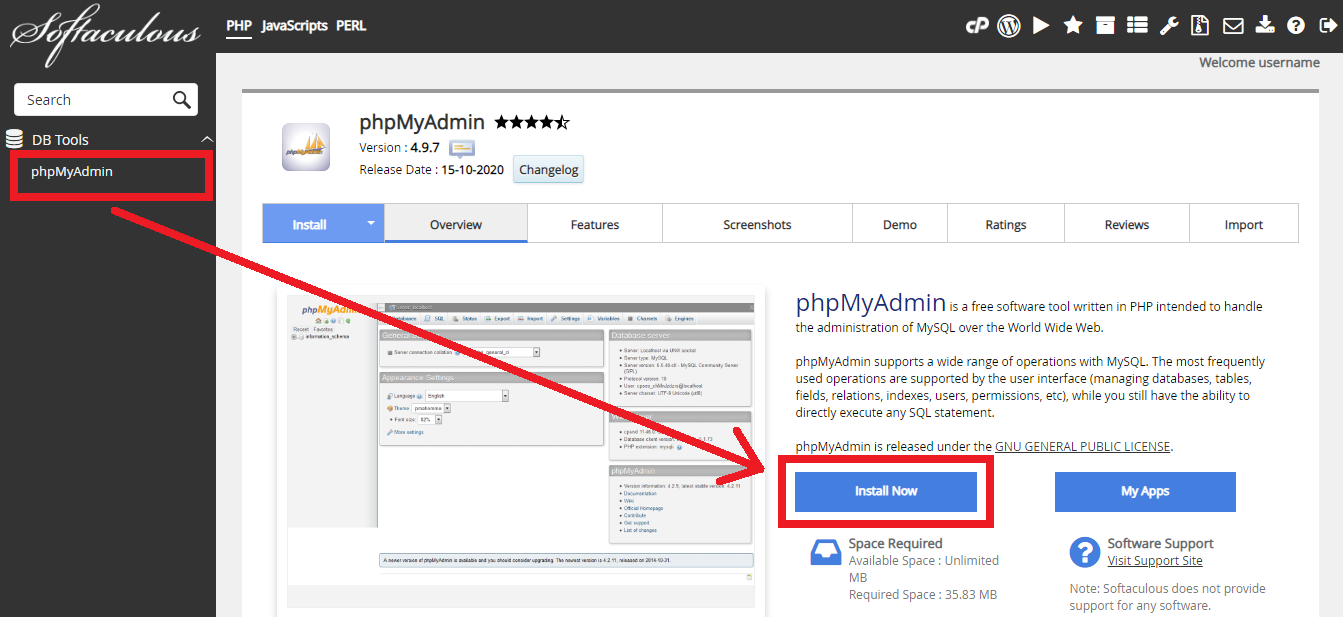The height and width of the screenshot is (617, 1343).
Task: Open the email icon in the toolbar
Action: coord(1233,25)
